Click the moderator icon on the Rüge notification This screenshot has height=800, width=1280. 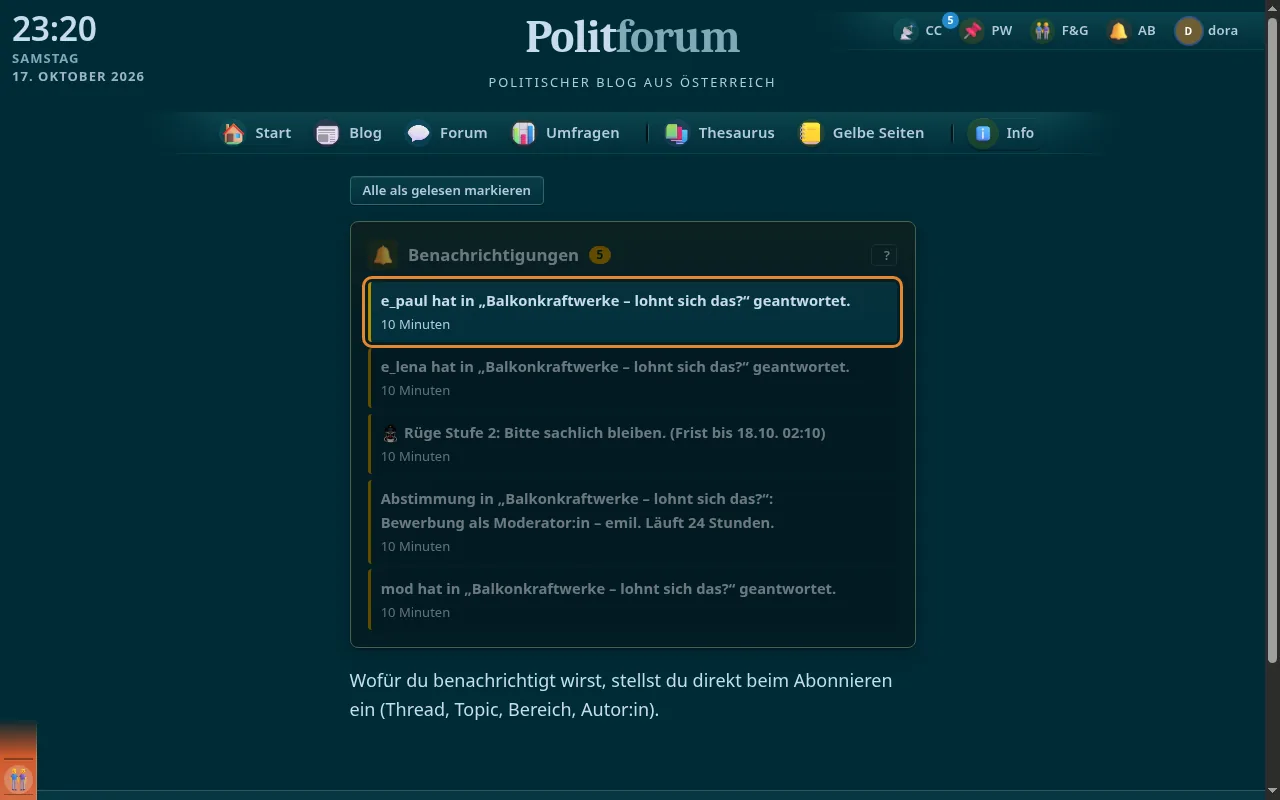[x=391, y=434]
